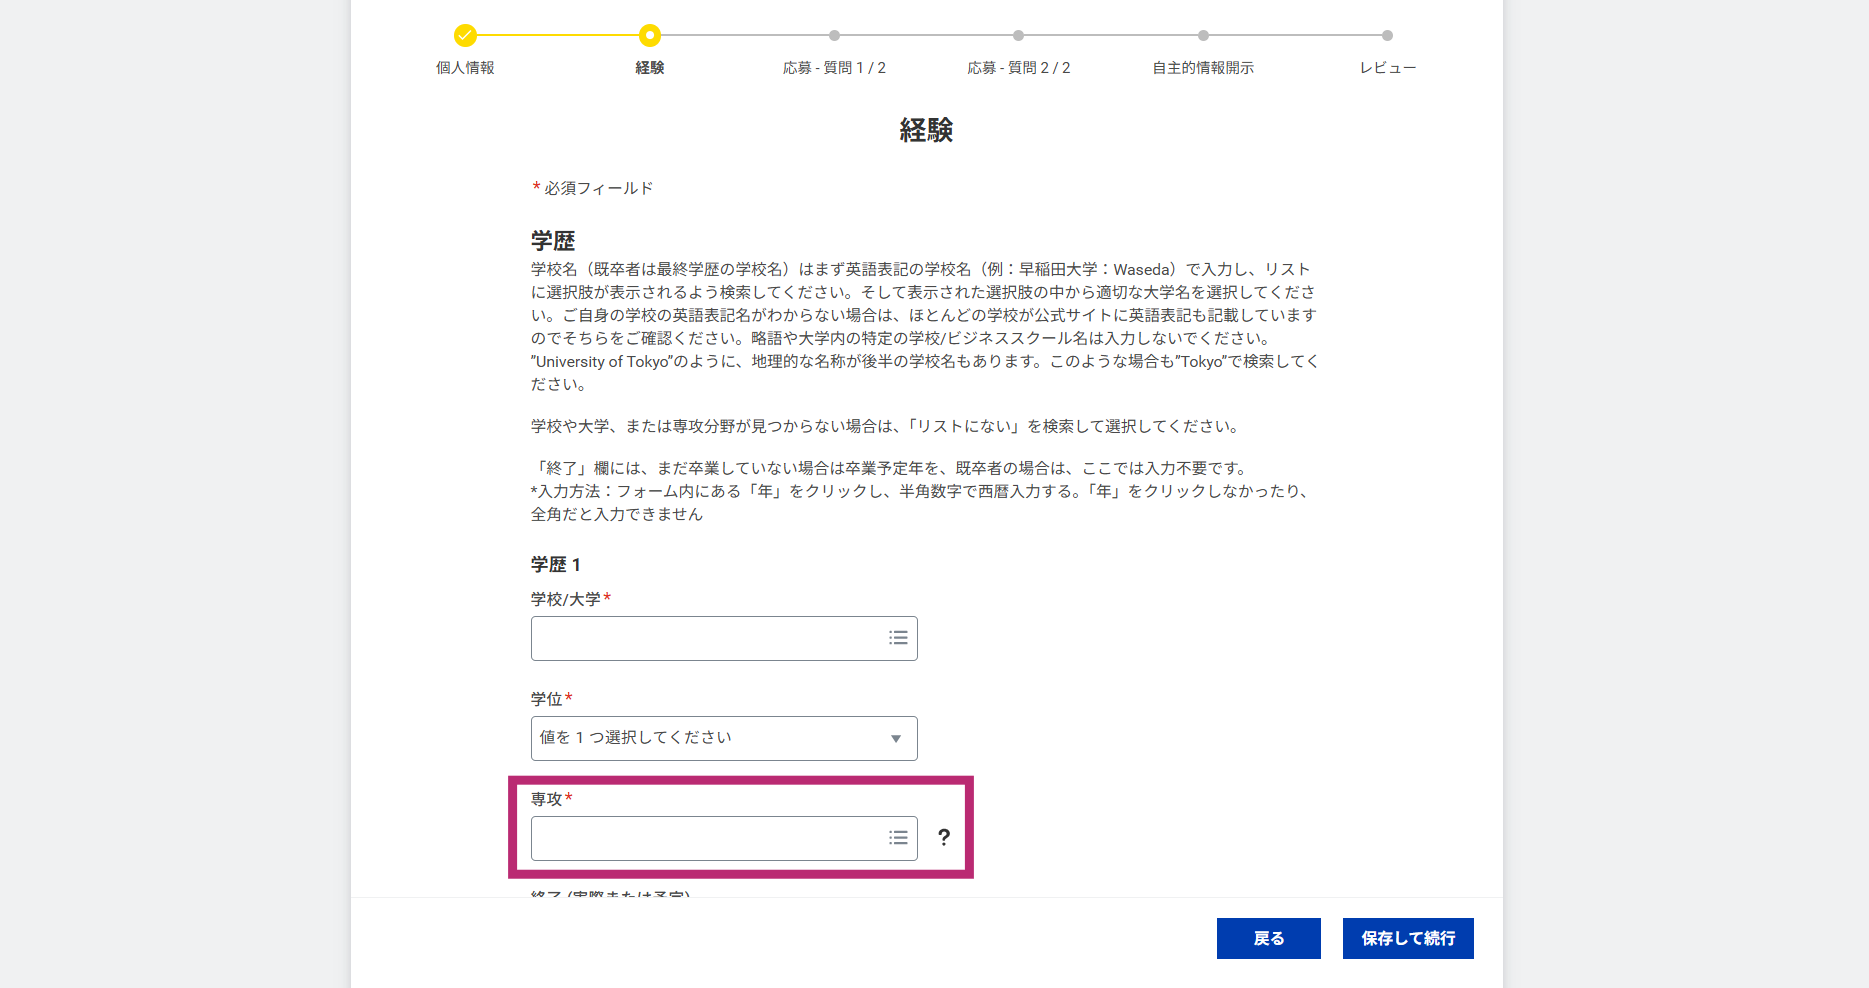The image size is (1869, 988).
Task: Click the 必須フィールド note
Action: point(592,188)
